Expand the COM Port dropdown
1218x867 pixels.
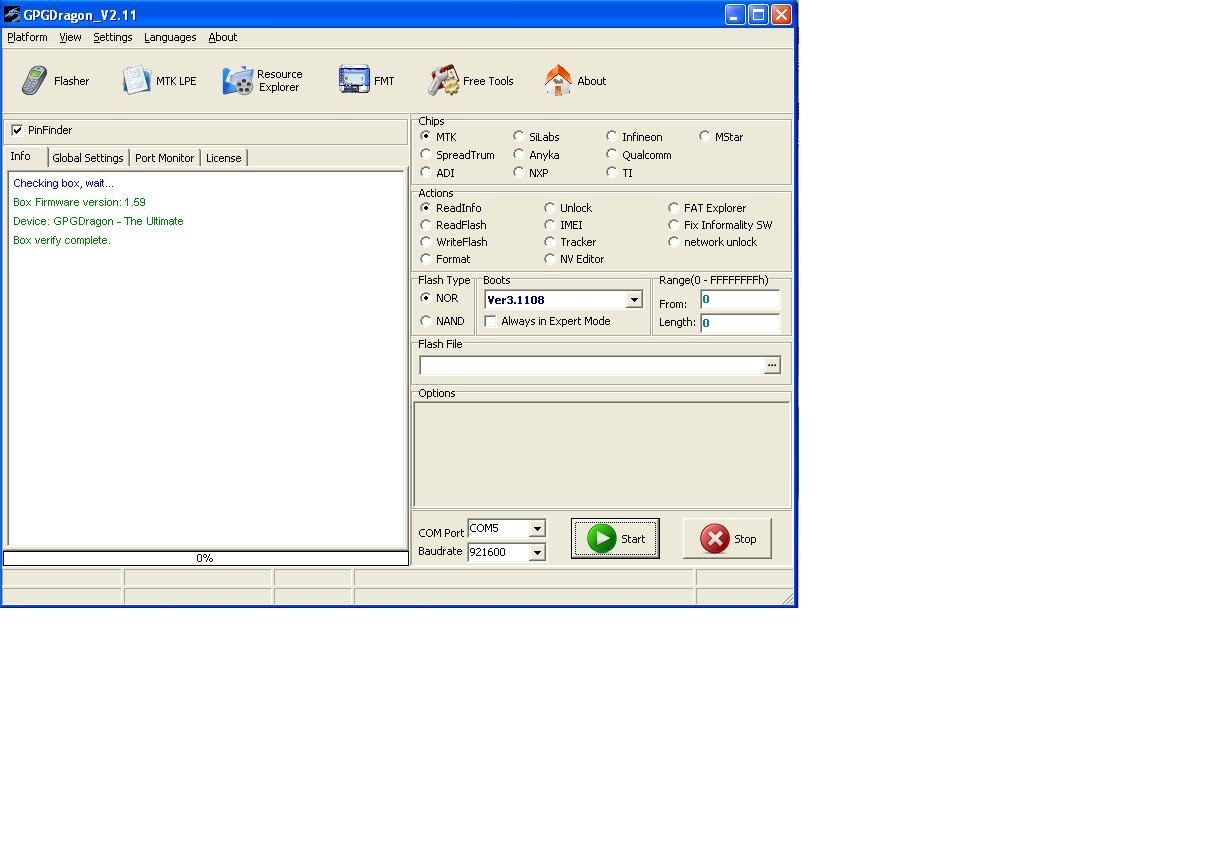pyautogui.click(x=537, y=528)
